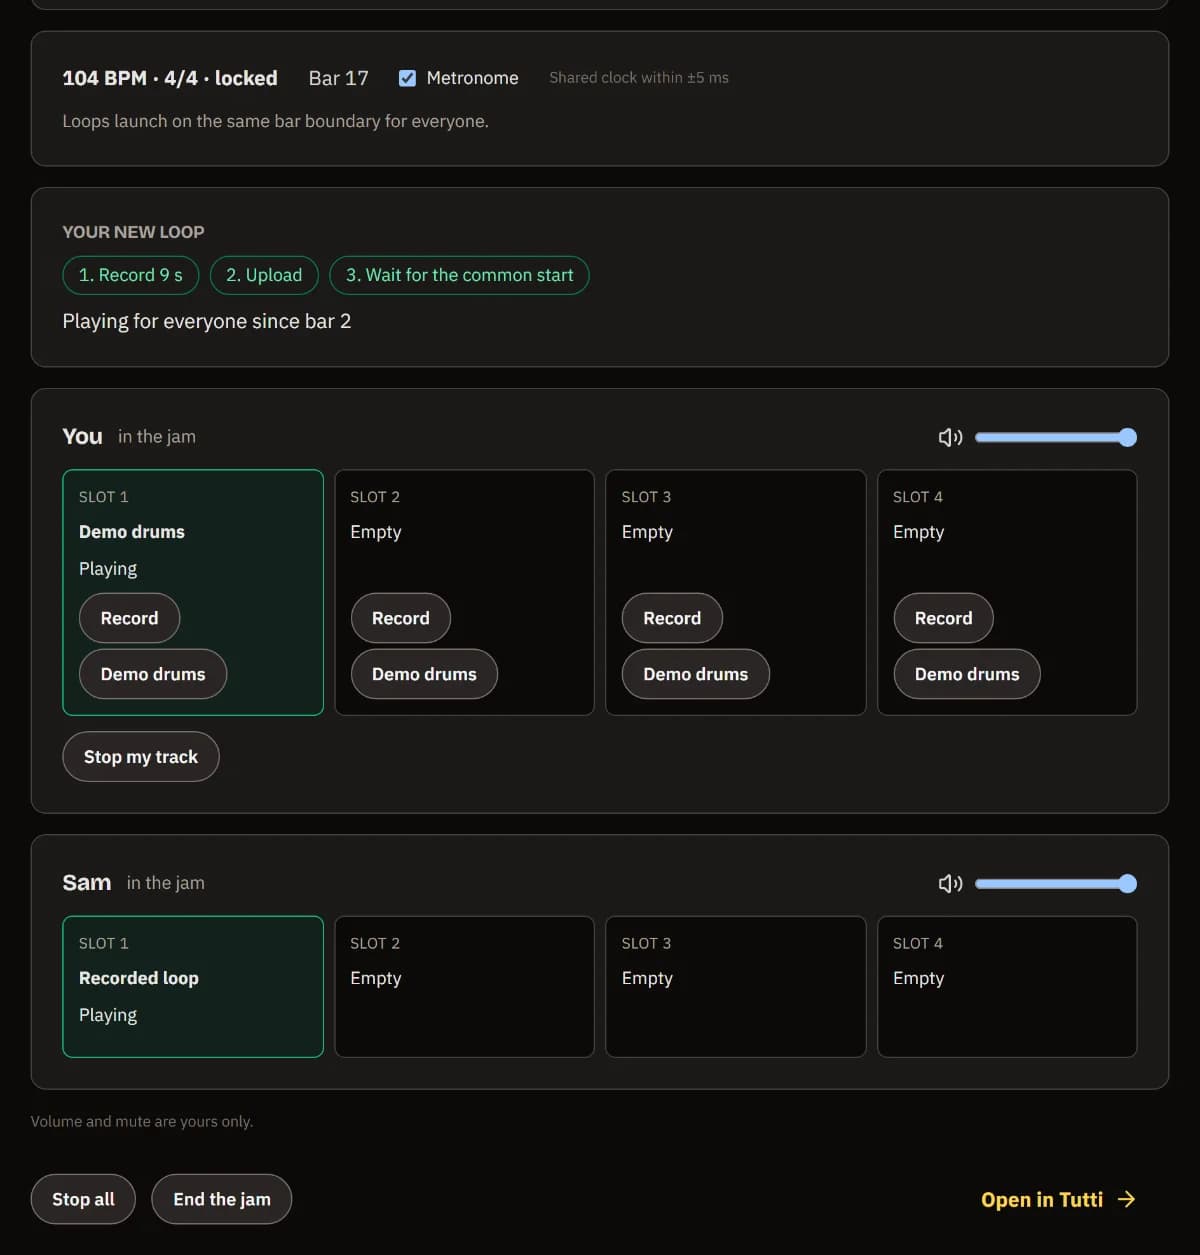Load Demo drums in your Slot 4

[x=967, y=674]
